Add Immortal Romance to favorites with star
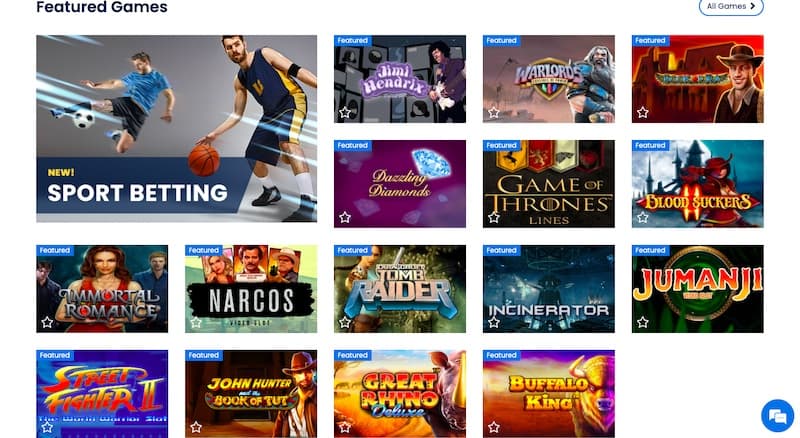The image size is (800, 438). 47,322
